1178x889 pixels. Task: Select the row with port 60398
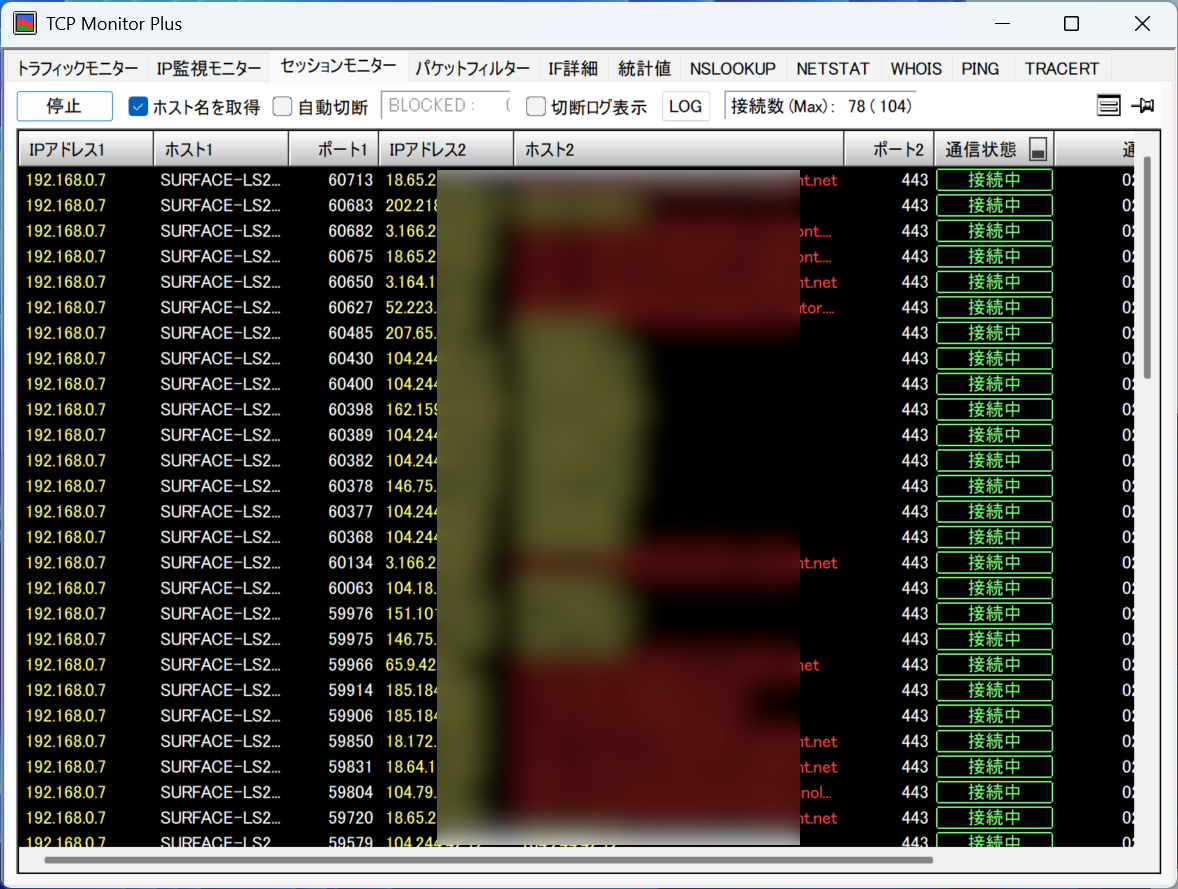pos(576,410)
